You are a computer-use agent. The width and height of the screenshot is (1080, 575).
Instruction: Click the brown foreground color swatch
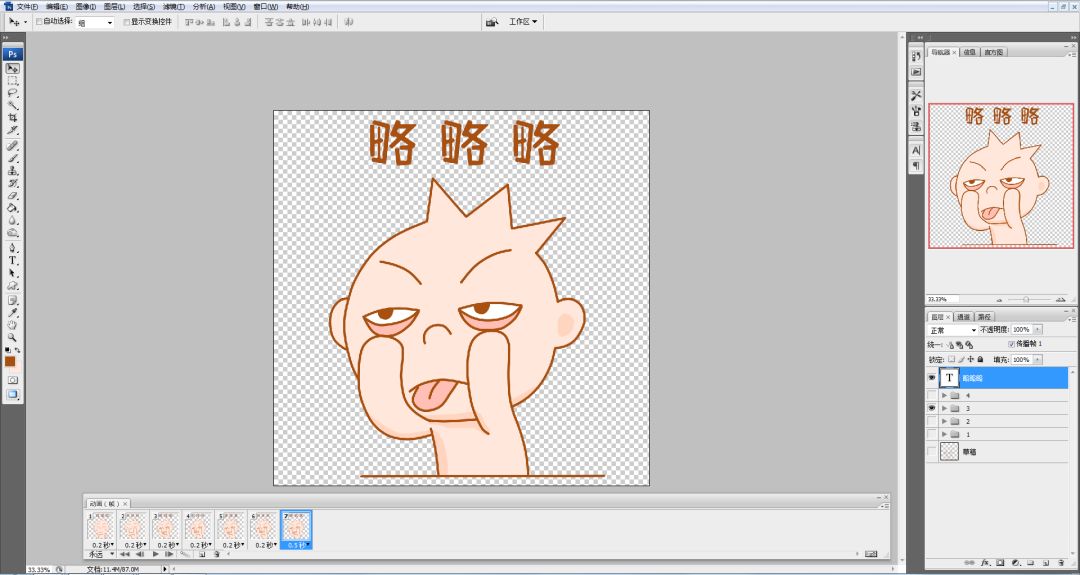click(10, 361)
